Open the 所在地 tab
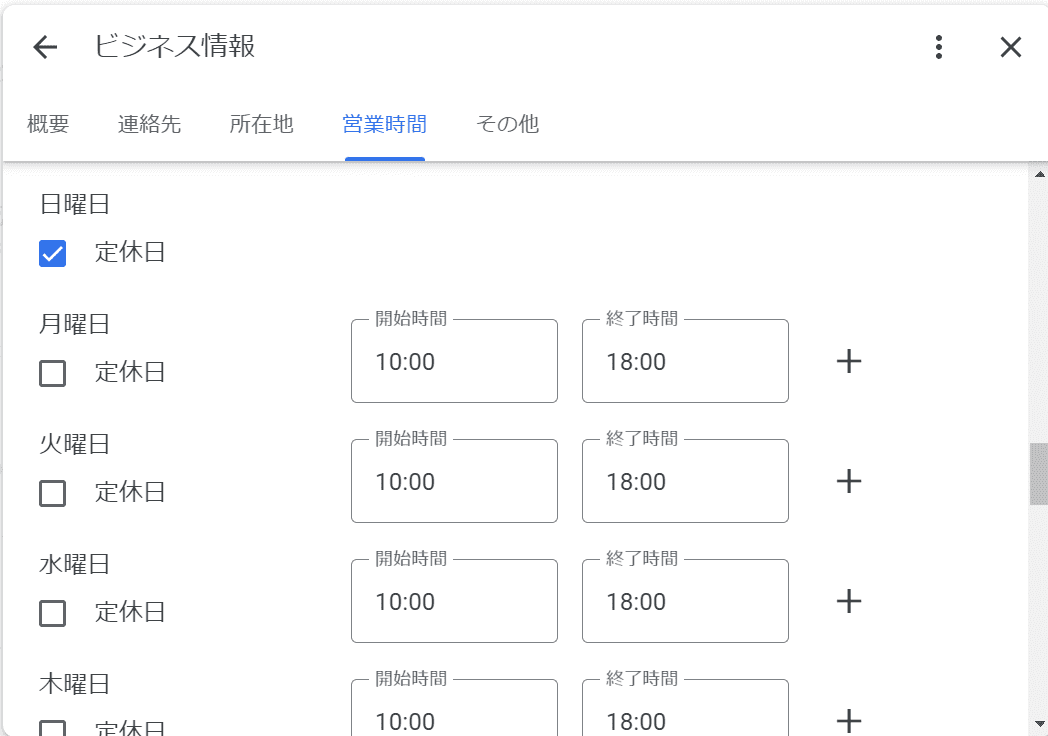 point(261,124)
